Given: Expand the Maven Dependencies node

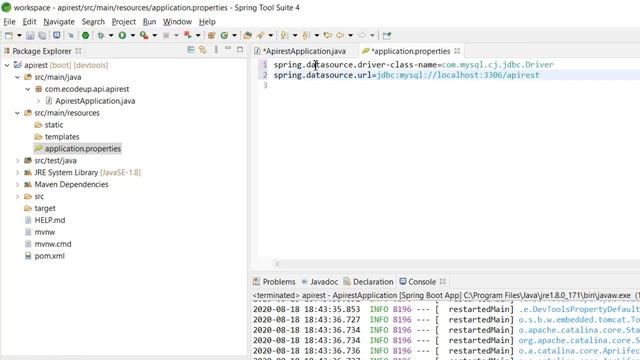Looking at the screenshot, I should [17, 184].
